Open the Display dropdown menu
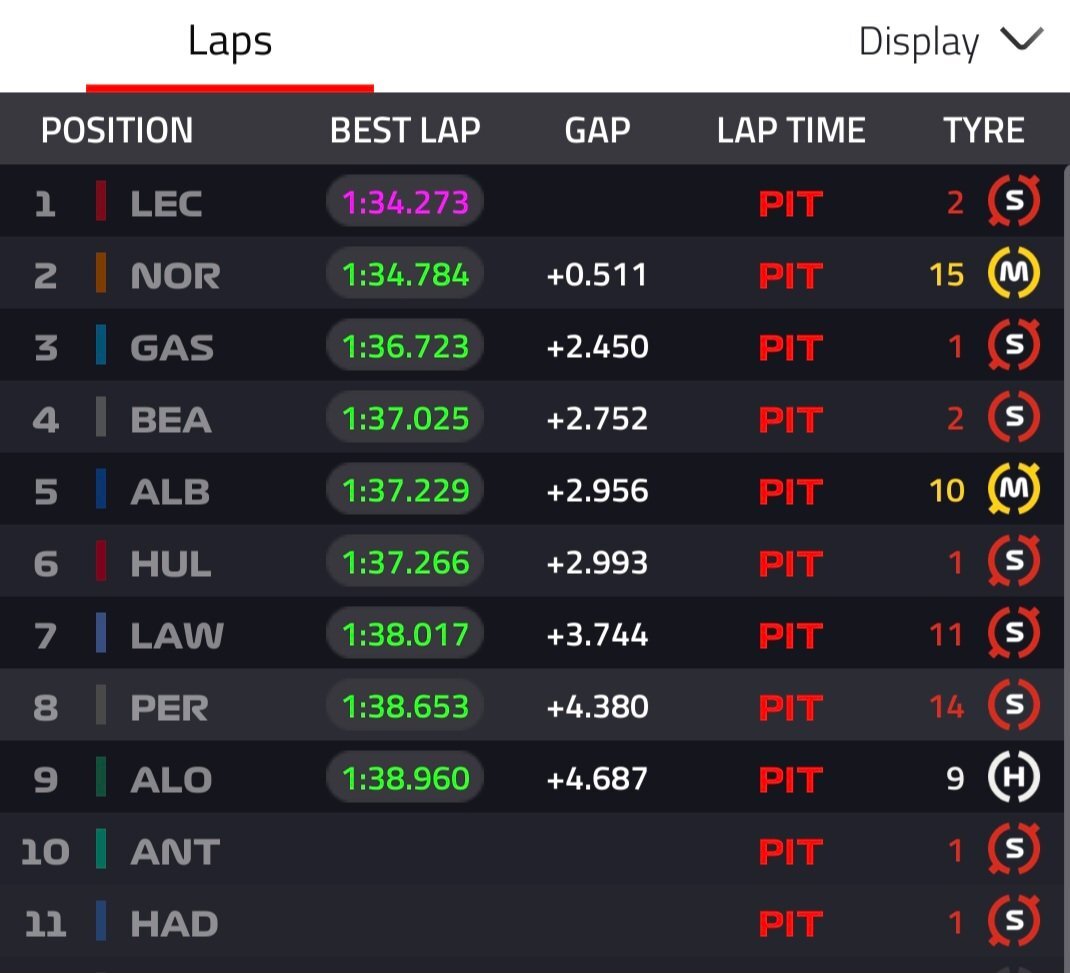Image resolution: width=1070 pixels, height=973 pixels. (951, 42)
